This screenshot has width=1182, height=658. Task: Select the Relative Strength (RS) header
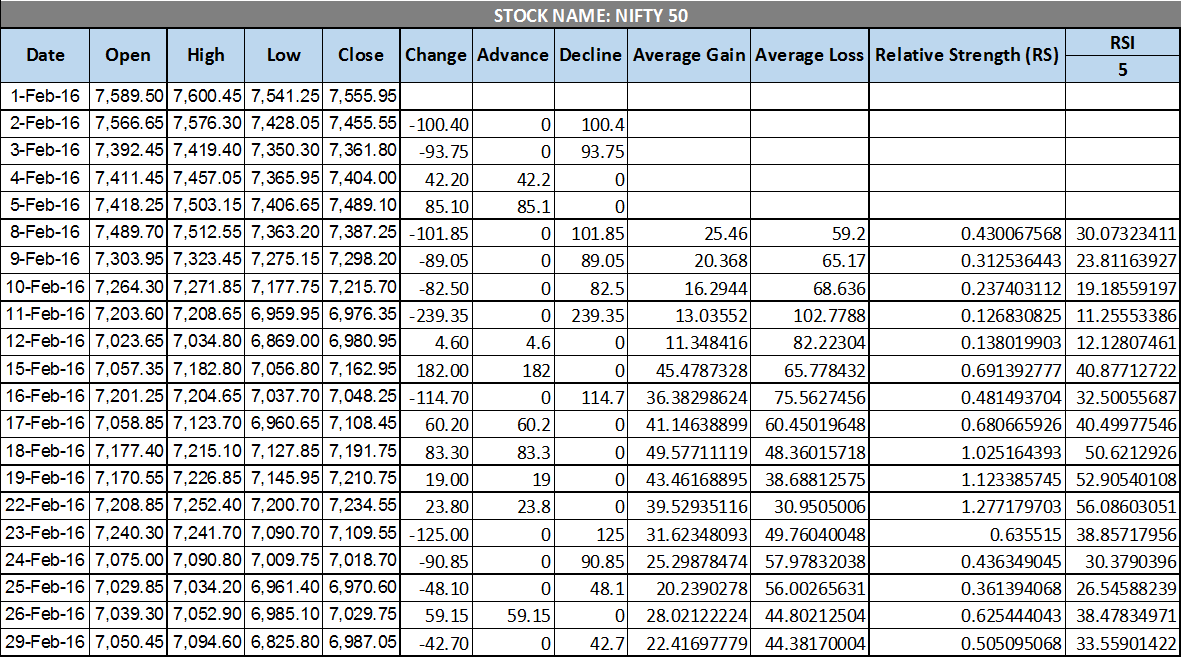[x=967, y=55]
